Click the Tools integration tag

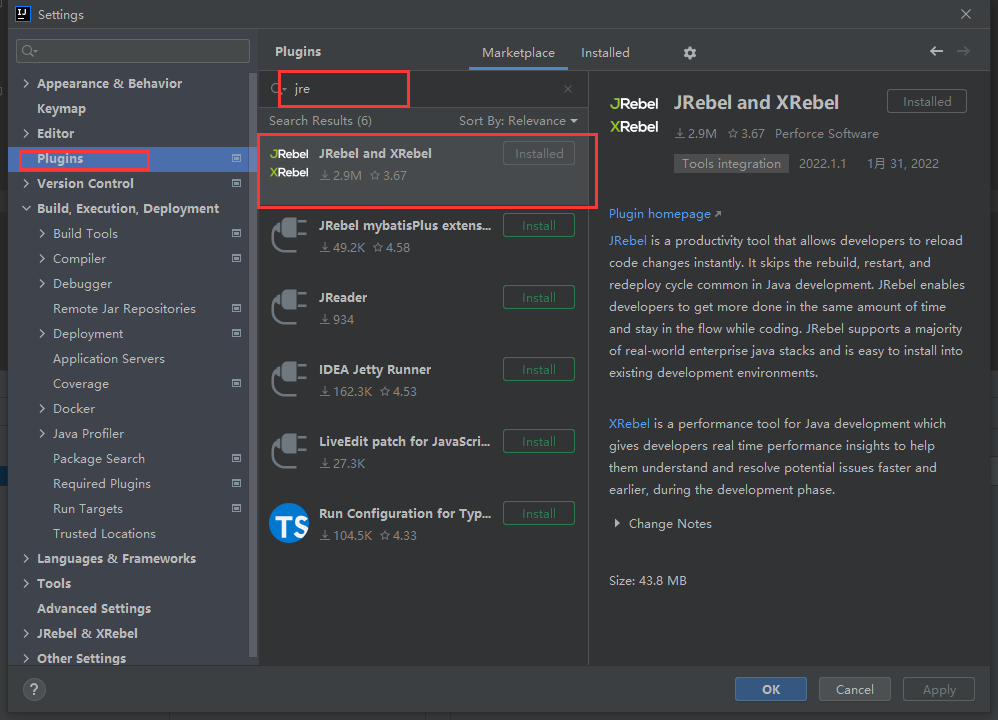tap(731, 164)
